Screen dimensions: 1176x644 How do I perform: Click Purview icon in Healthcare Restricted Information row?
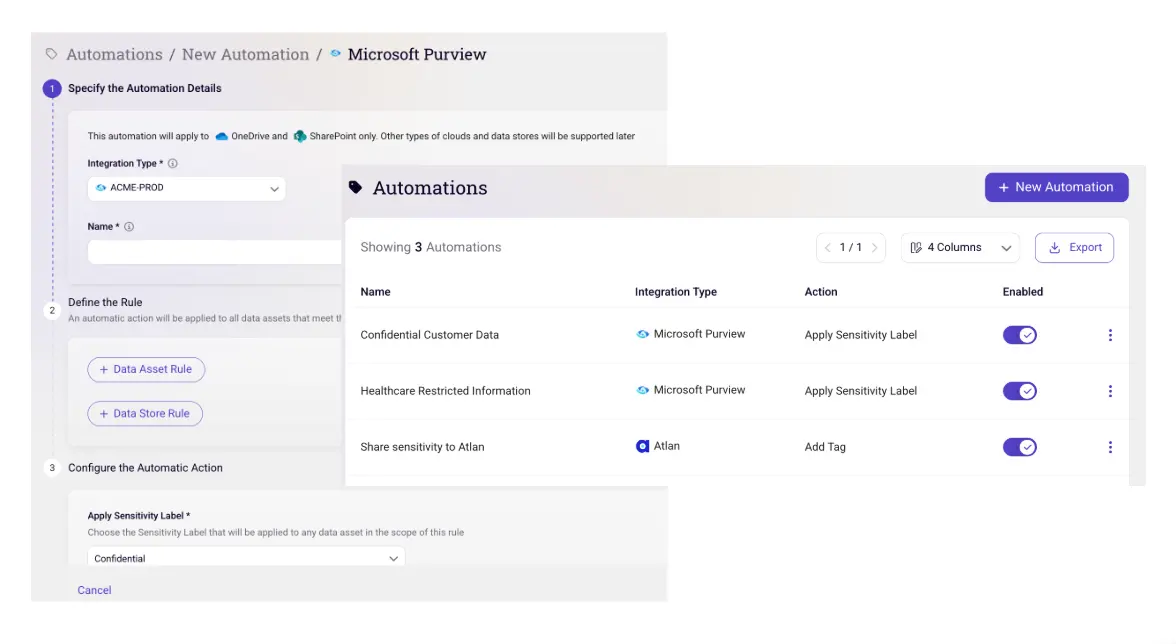tap(643, 391)
